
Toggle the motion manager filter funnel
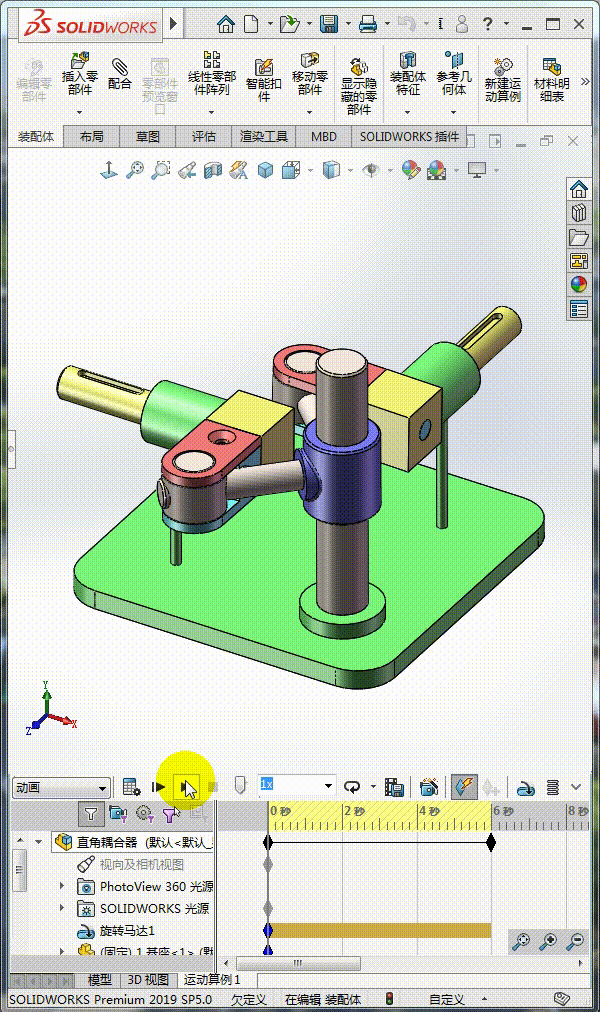point(91,815)
